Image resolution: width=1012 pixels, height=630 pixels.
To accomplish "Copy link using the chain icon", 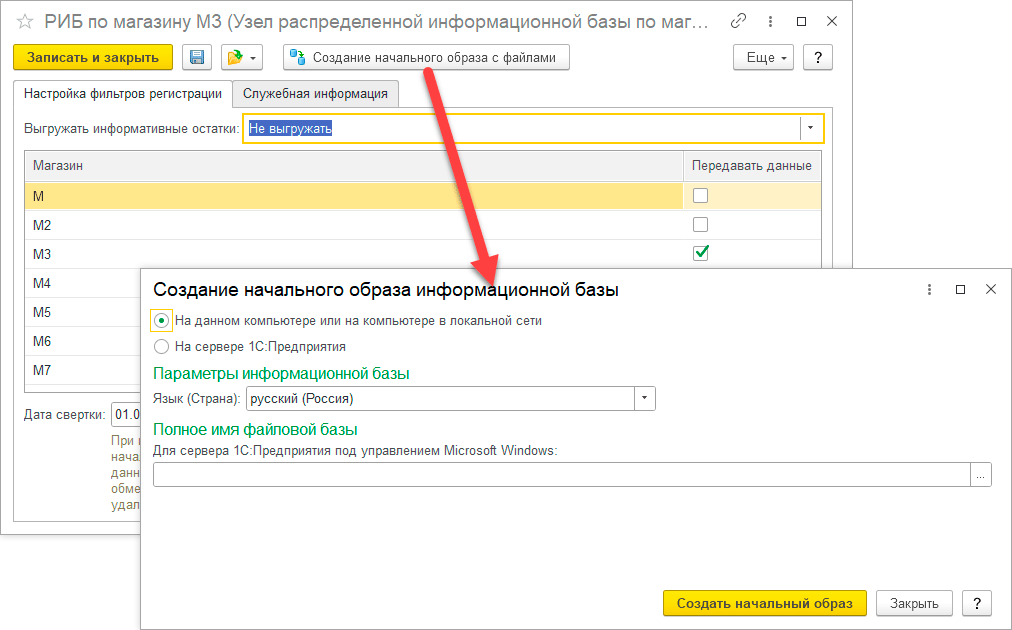I will [x=738, y=21].
